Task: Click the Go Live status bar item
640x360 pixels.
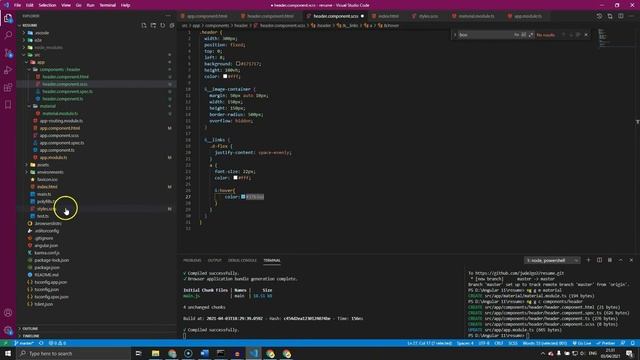Action: tap(582, 343)
